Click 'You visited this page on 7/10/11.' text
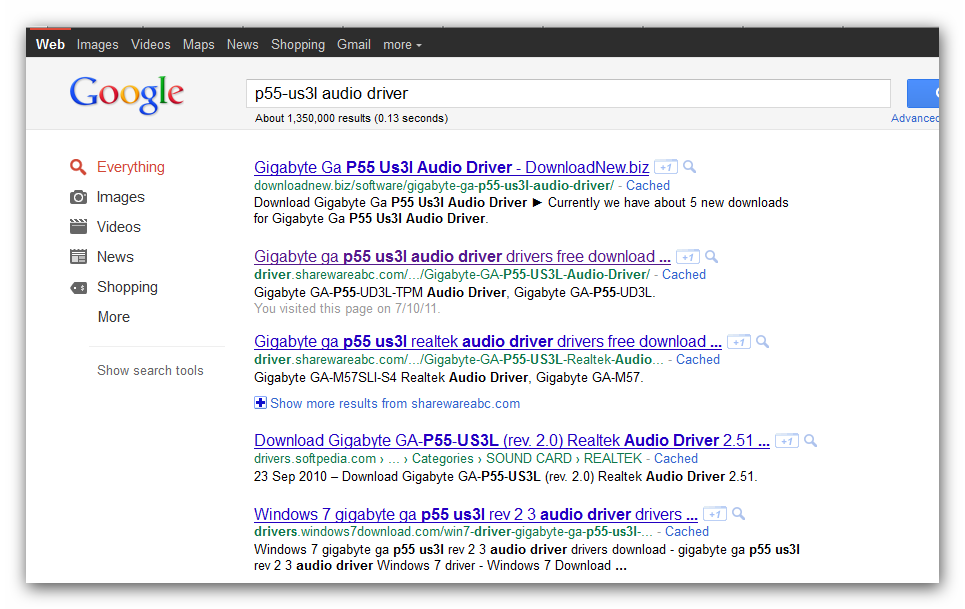Image resolution: width=965 pixels, height=609 pixels. pyautogui.click(x=347, y=309)
